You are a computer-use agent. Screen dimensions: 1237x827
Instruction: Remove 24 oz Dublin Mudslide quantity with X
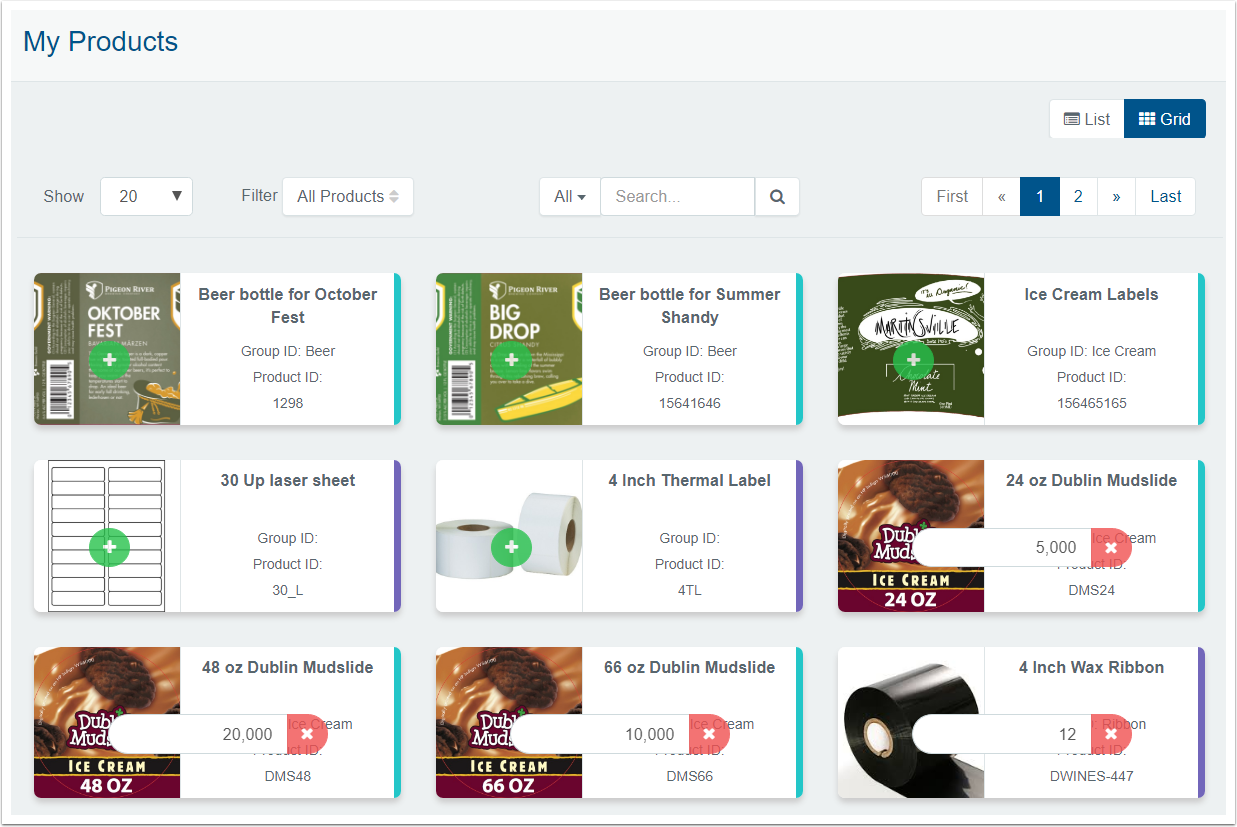1110,548
